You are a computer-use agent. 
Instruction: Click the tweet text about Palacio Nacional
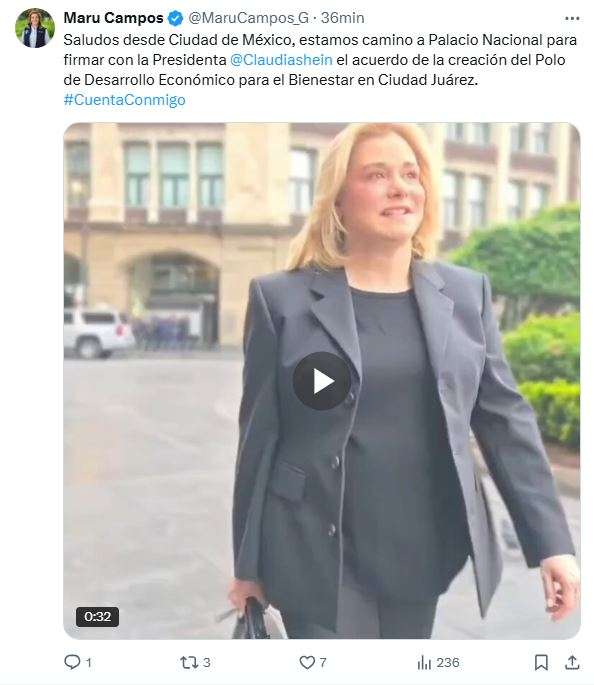(x=320, y=60)
